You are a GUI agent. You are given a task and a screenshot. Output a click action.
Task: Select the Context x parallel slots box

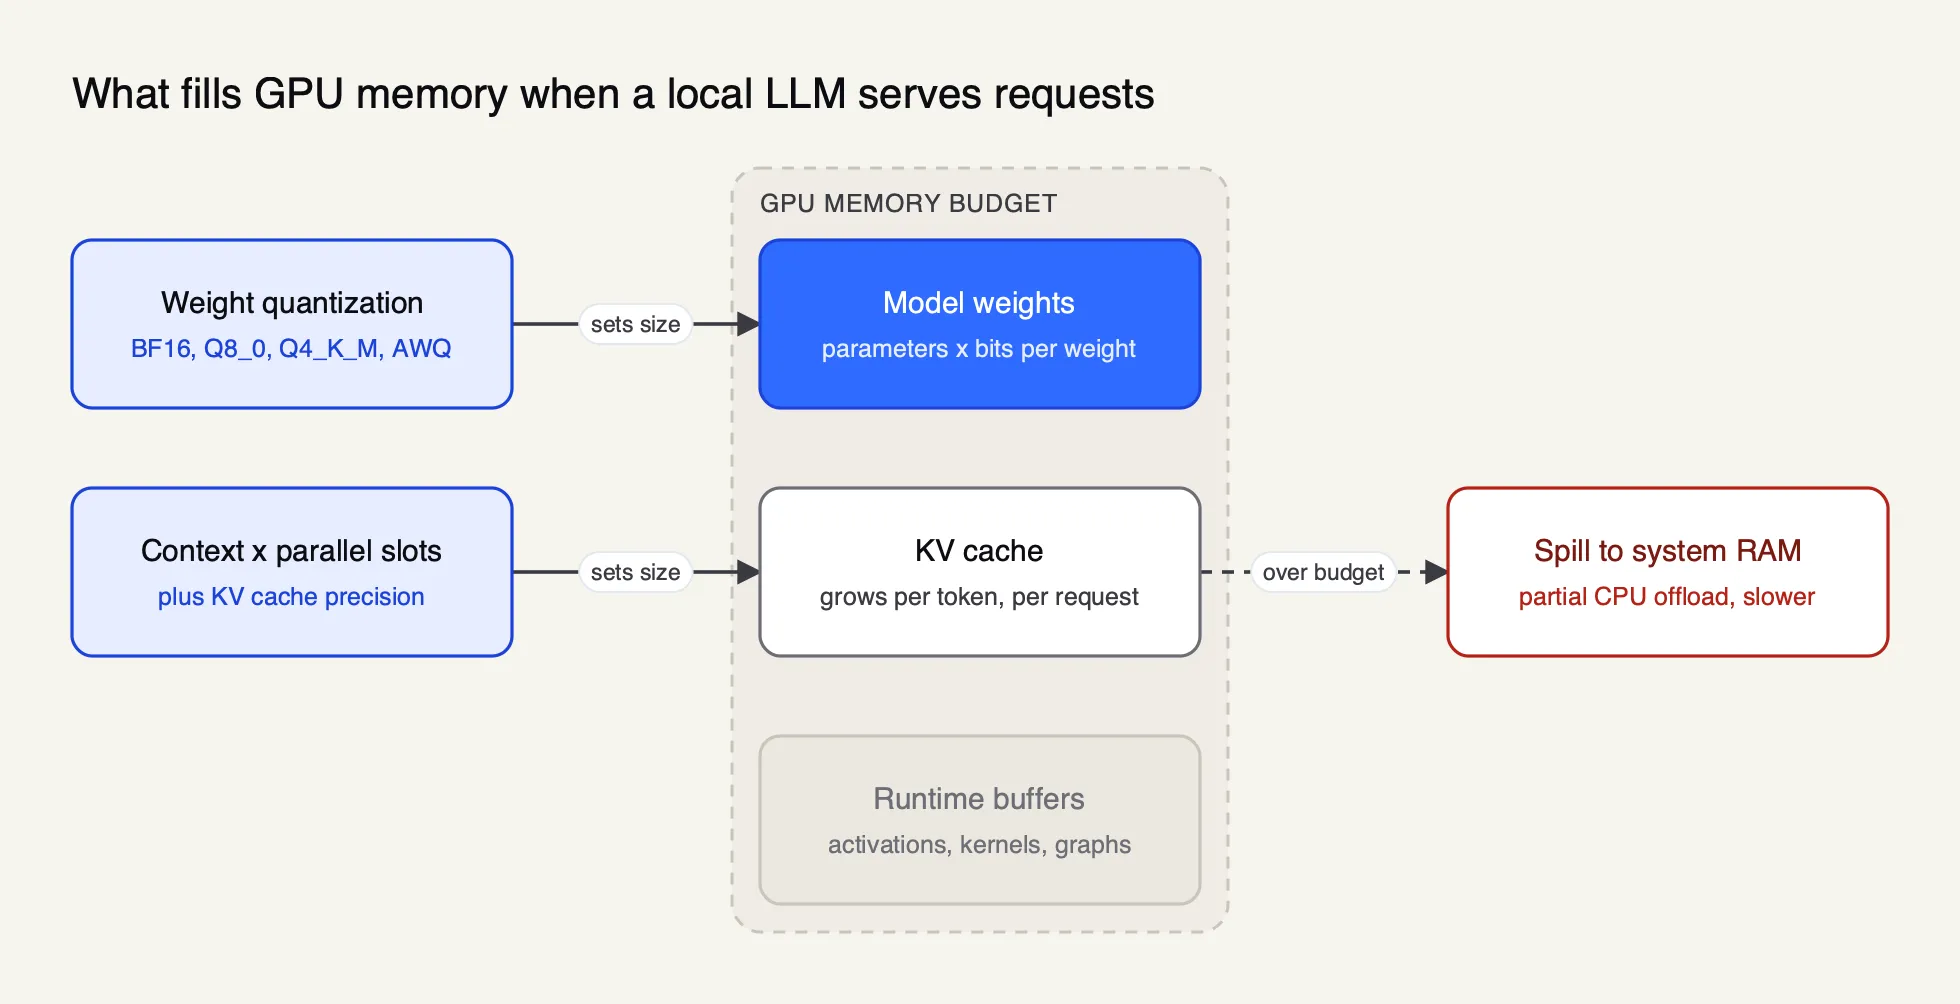pyautogui.click(x=292, y=572)
